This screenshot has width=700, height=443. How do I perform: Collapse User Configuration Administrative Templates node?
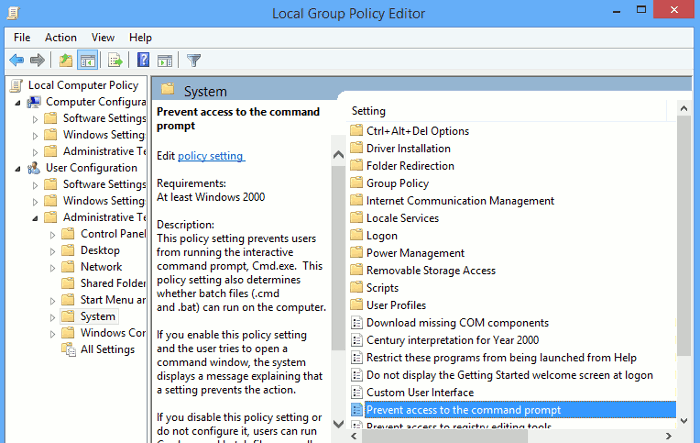click(35, 218)
